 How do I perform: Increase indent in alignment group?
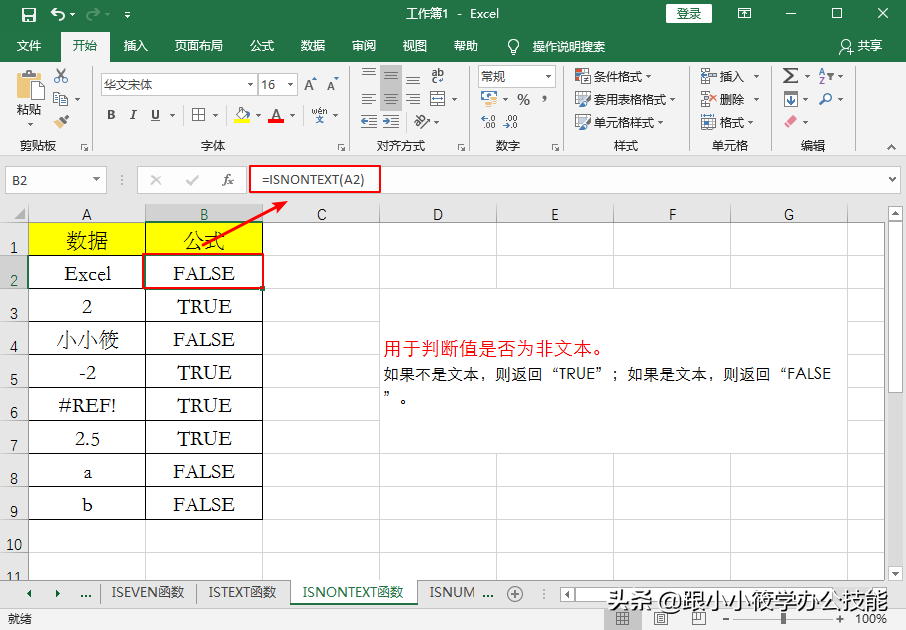coord(391,121)
